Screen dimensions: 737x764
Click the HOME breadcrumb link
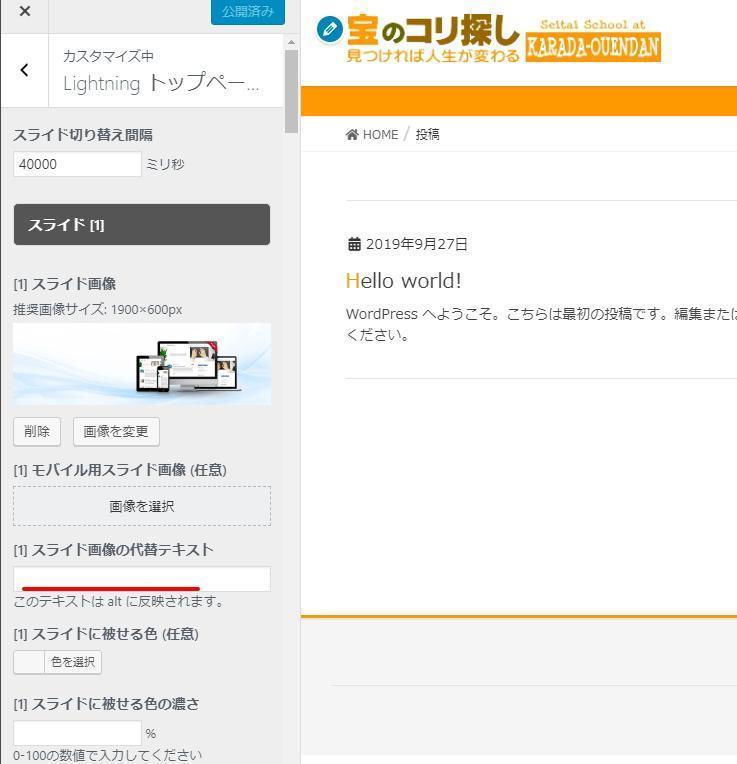(380, 134)
